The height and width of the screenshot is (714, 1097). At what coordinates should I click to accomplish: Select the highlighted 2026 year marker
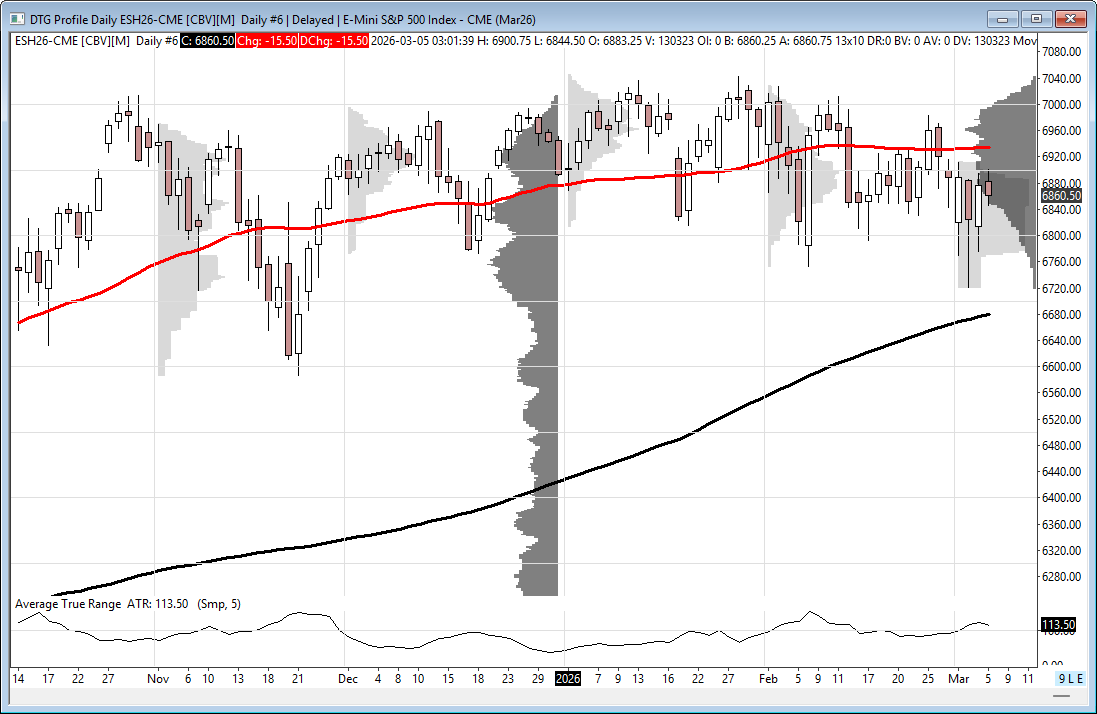[568, 679]
